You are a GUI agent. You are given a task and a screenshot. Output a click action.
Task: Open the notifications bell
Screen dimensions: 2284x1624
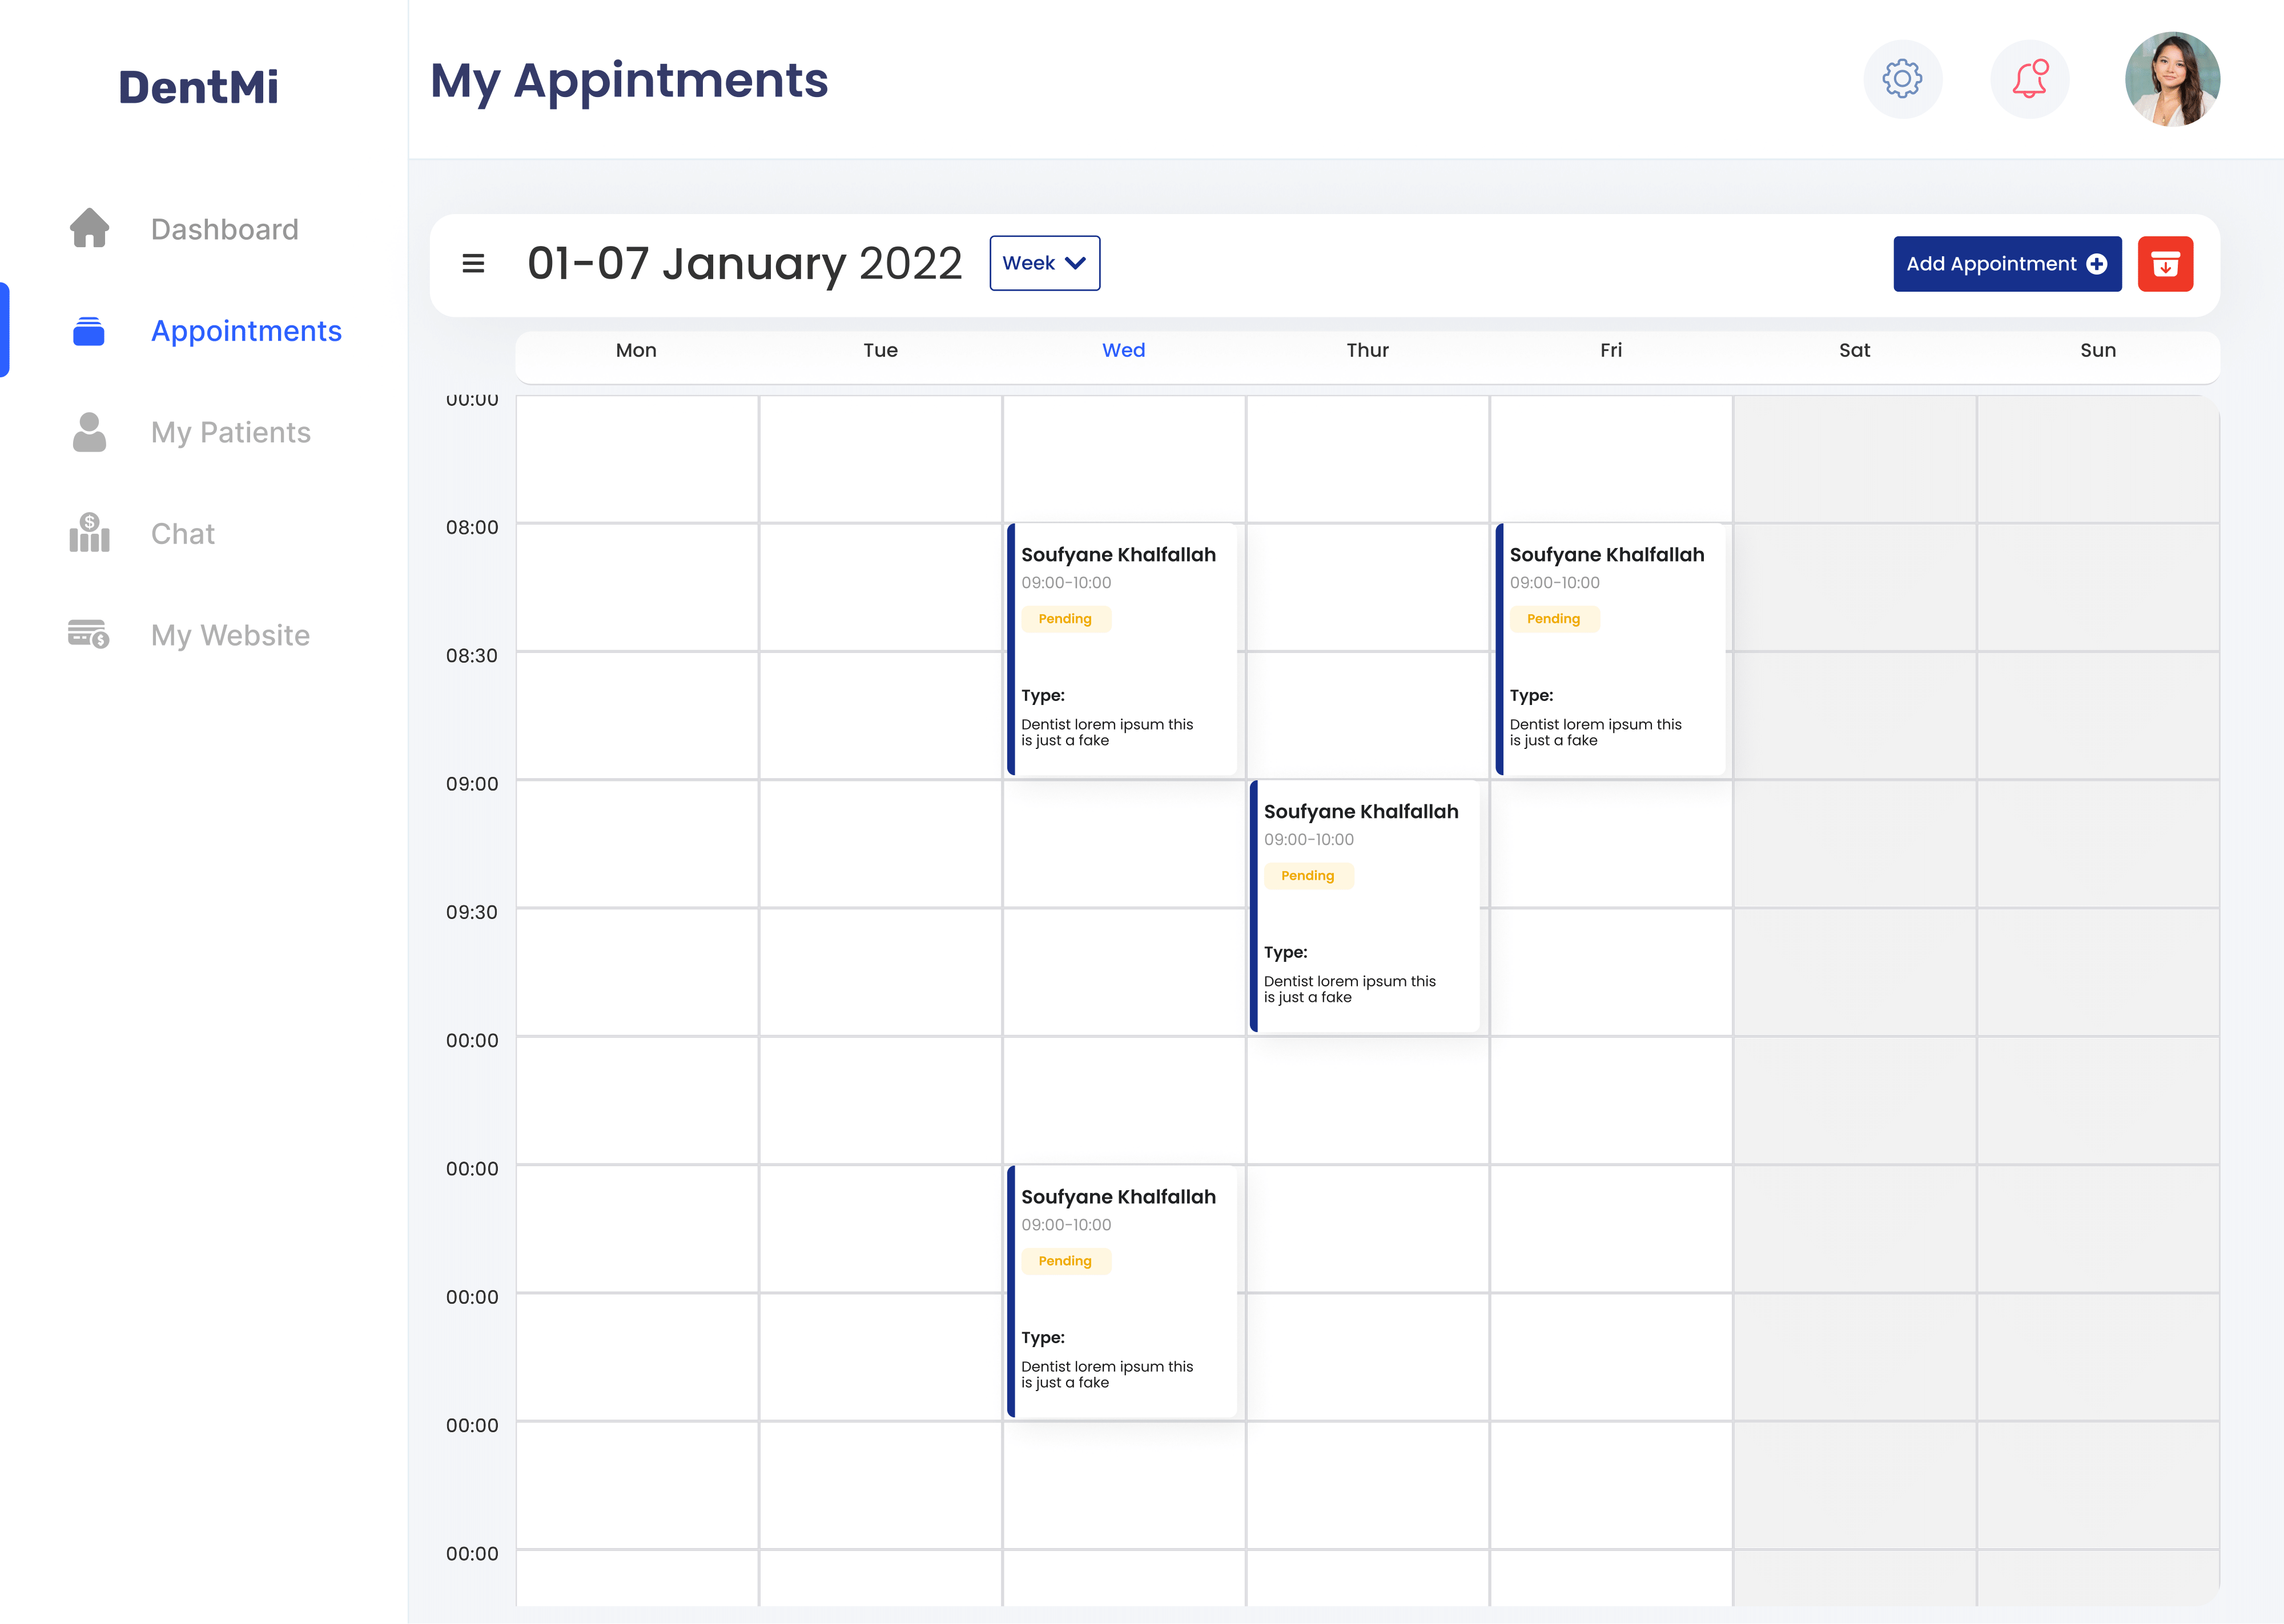[2029, 79]
